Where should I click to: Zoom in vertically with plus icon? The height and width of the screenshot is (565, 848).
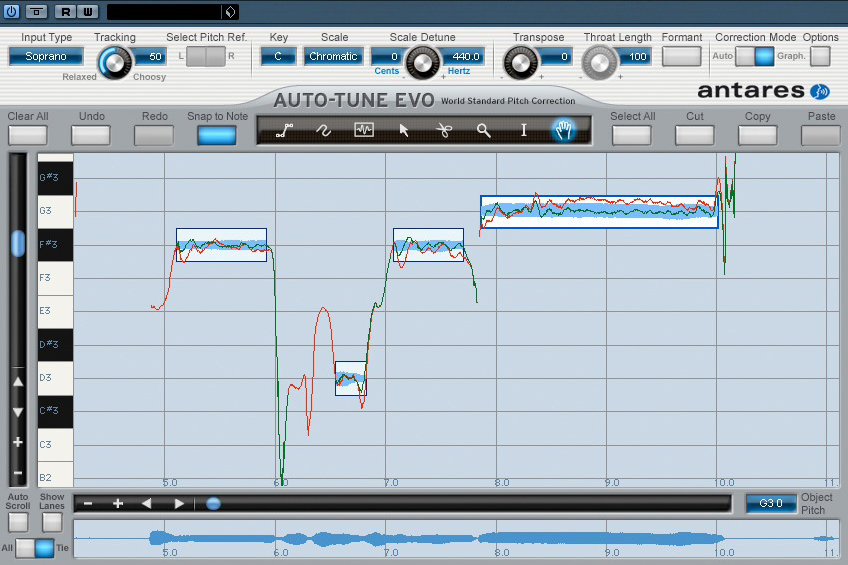(x=18, y=442)
